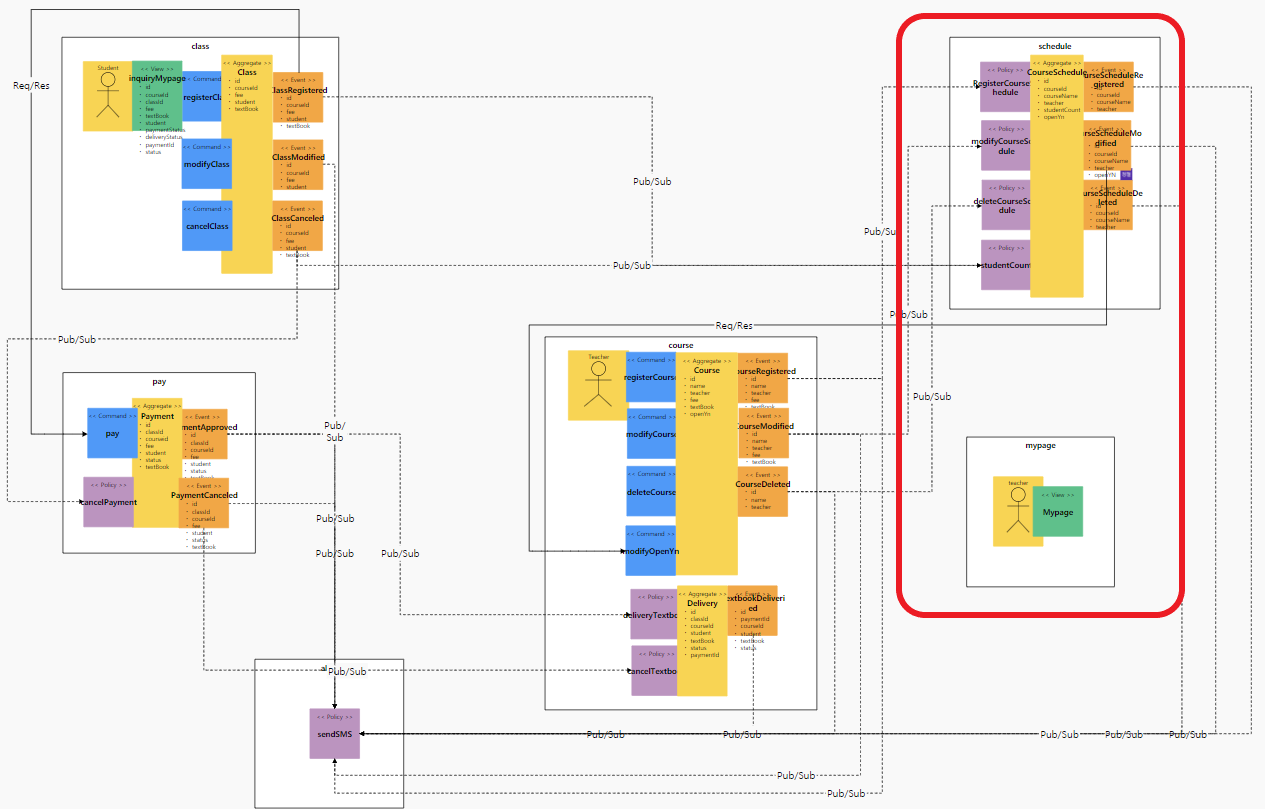Select the CourseRegistered event sticky
The image size is (1265, 809).
pos(763,378)
